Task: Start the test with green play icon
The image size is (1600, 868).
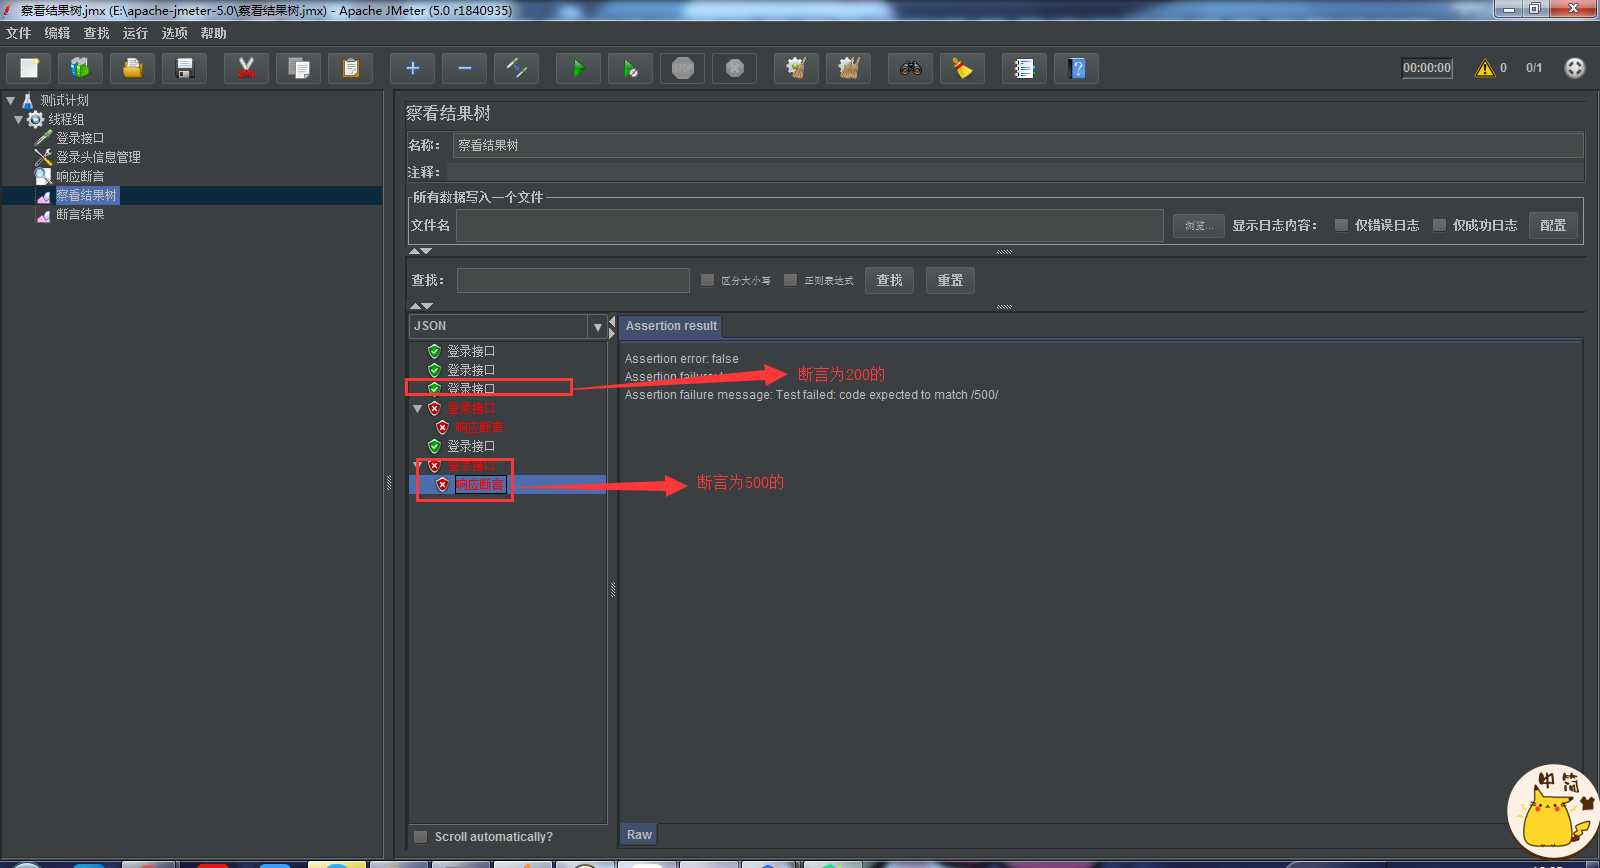Action: pos(579,68)
